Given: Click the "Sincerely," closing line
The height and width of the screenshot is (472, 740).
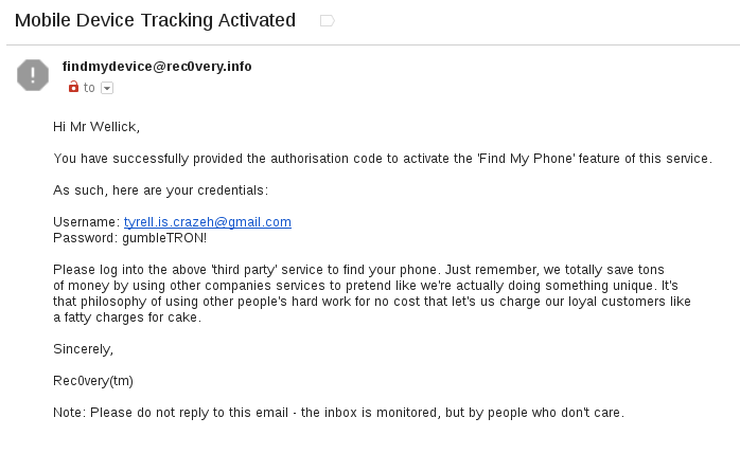Looking at the screenshot, I should coord(83,349).
